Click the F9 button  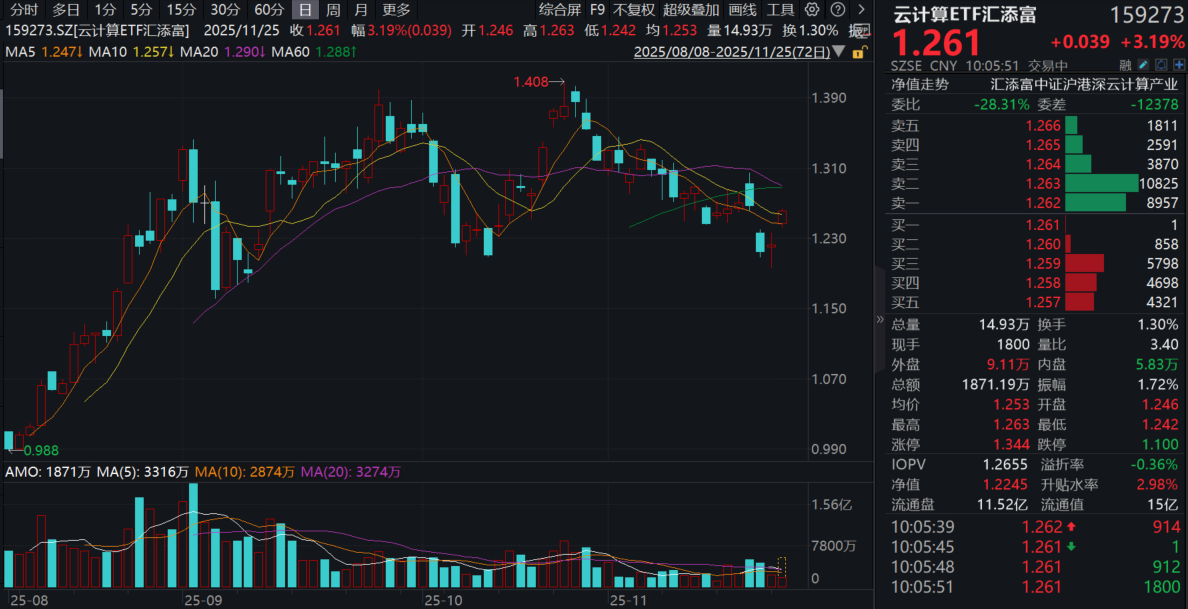pos(596,9)
